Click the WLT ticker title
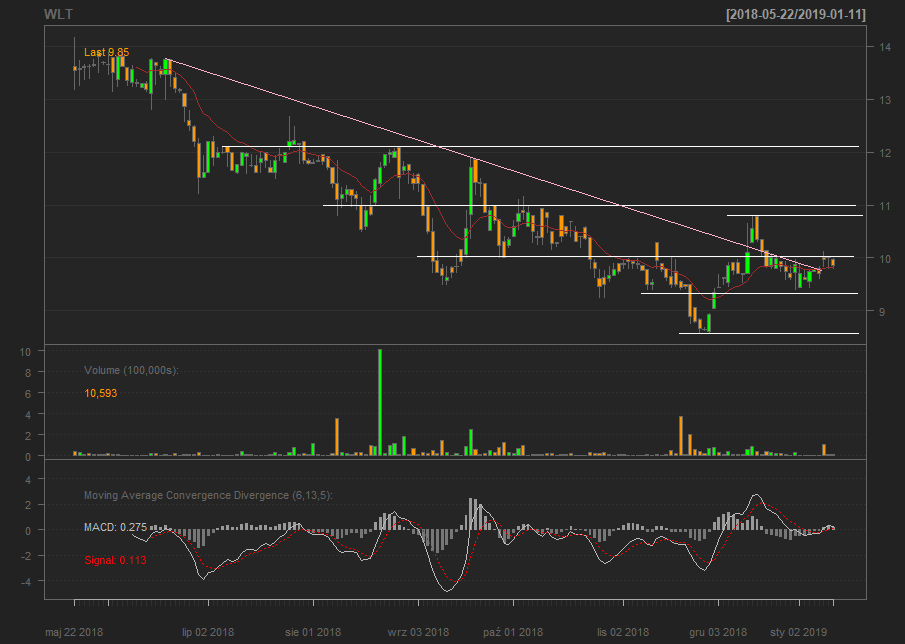This screenshot has height=644, width=905. pyautogui.click(x=58, y=14)
